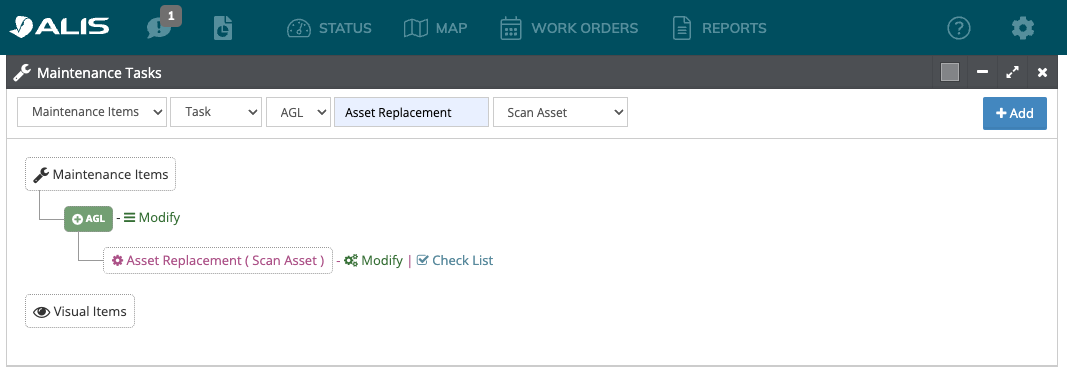Select the Visual Items eye node
Viewport: 1067px width, 391px height.
pyautogui.click(x=80, y=311)
